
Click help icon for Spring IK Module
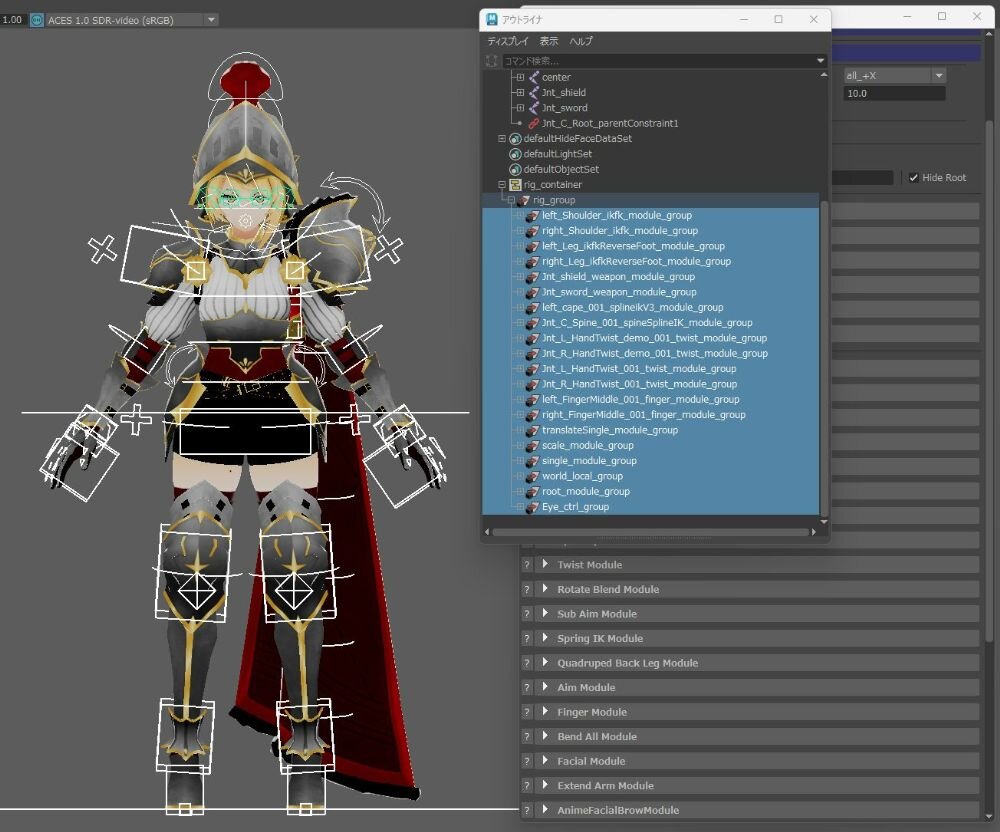point(527,639)
